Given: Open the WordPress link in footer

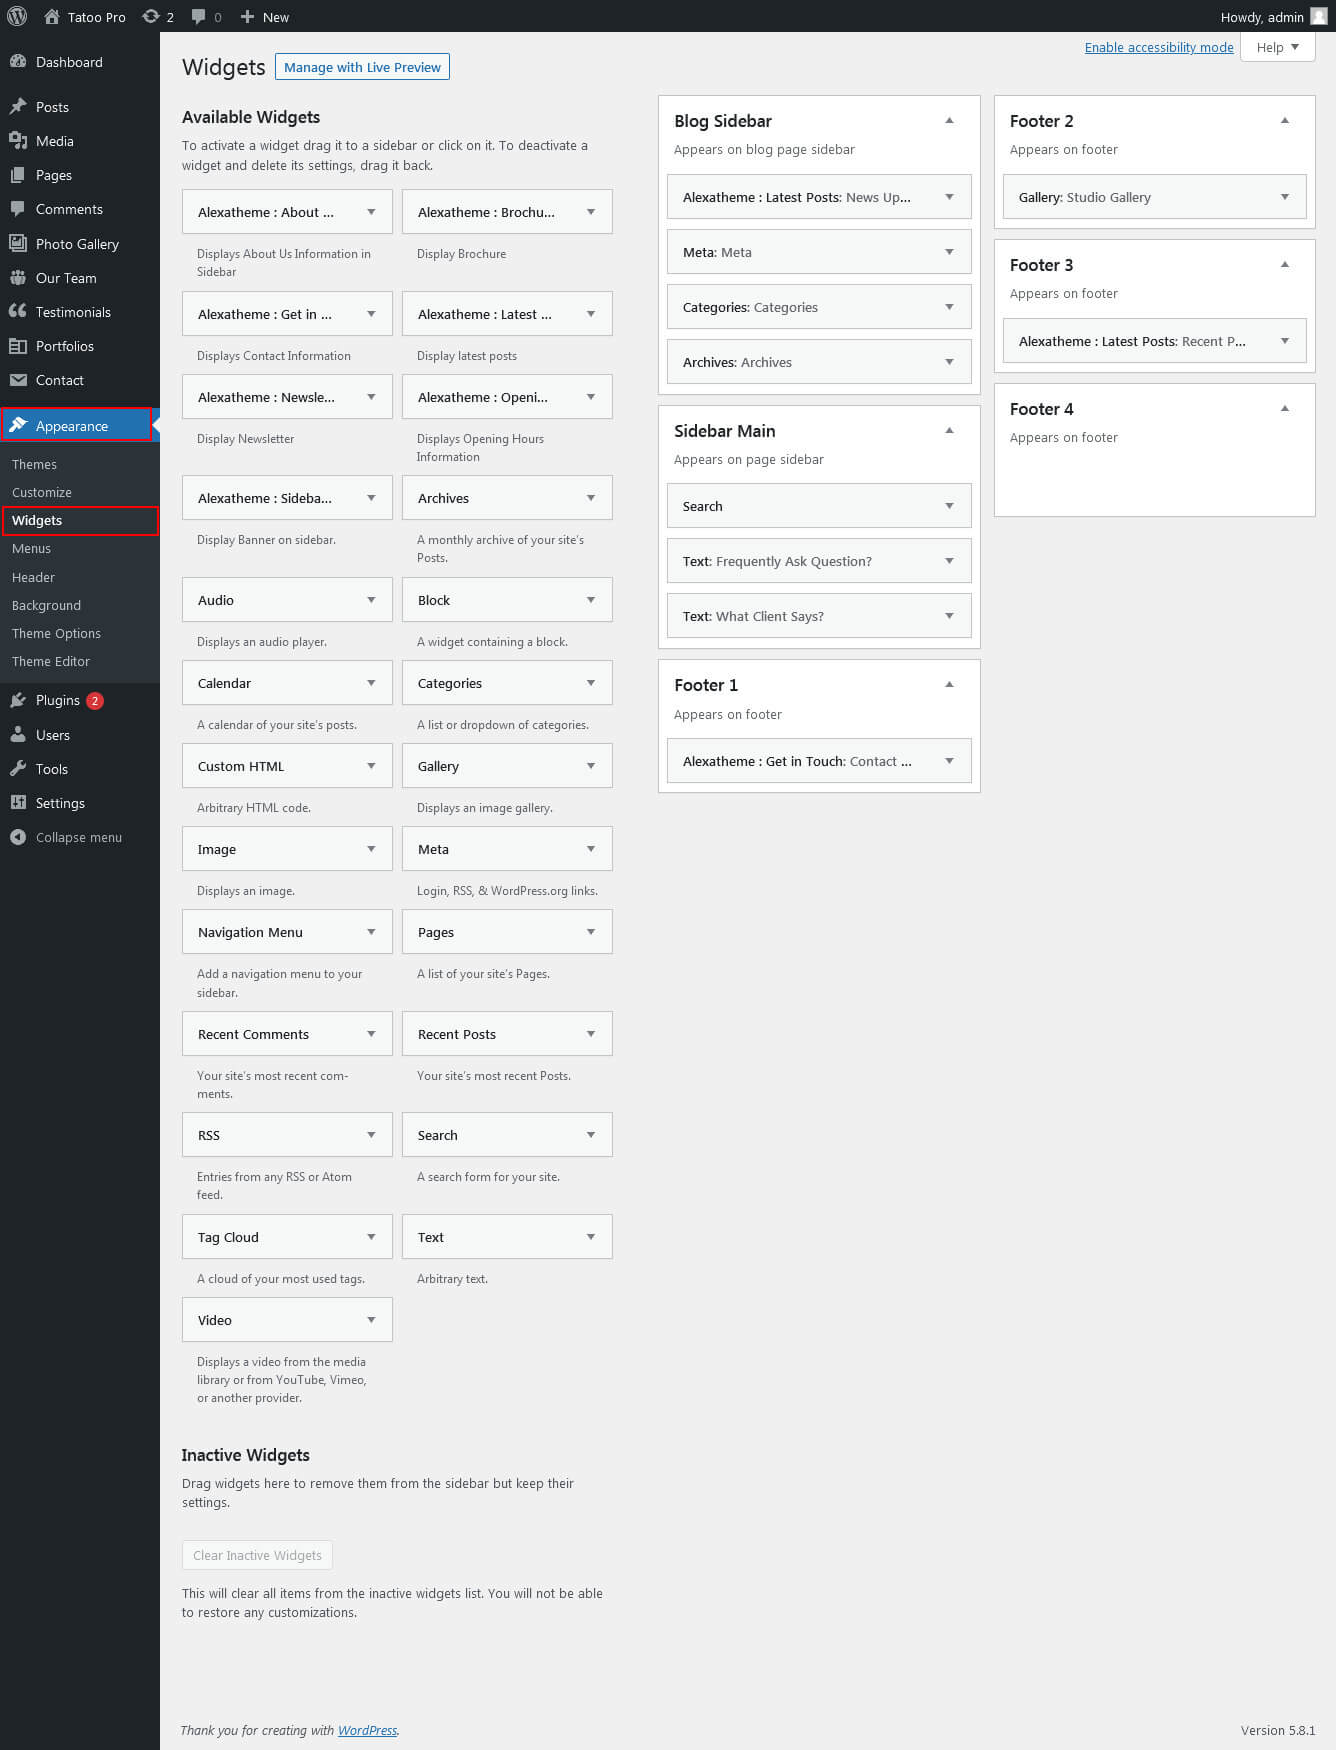Looking at the screenshot, I should tap(367, 1730).
